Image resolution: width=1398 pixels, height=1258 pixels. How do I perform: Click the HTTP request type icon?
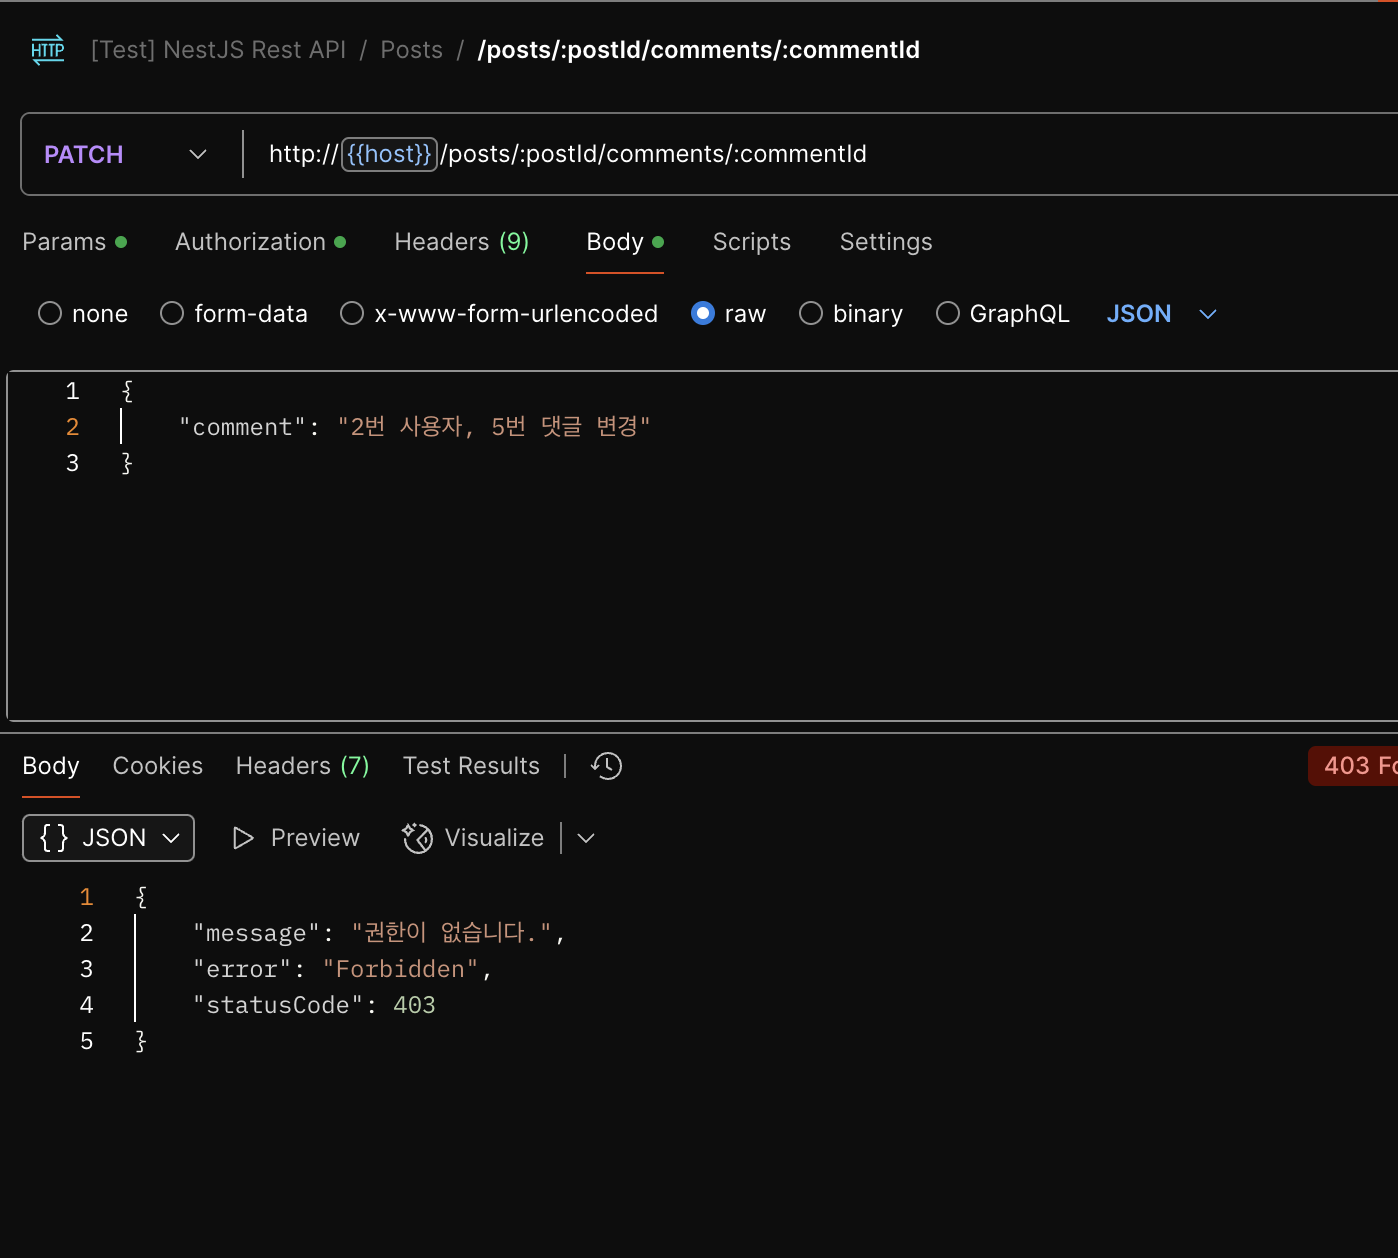[x=48, y=50]
